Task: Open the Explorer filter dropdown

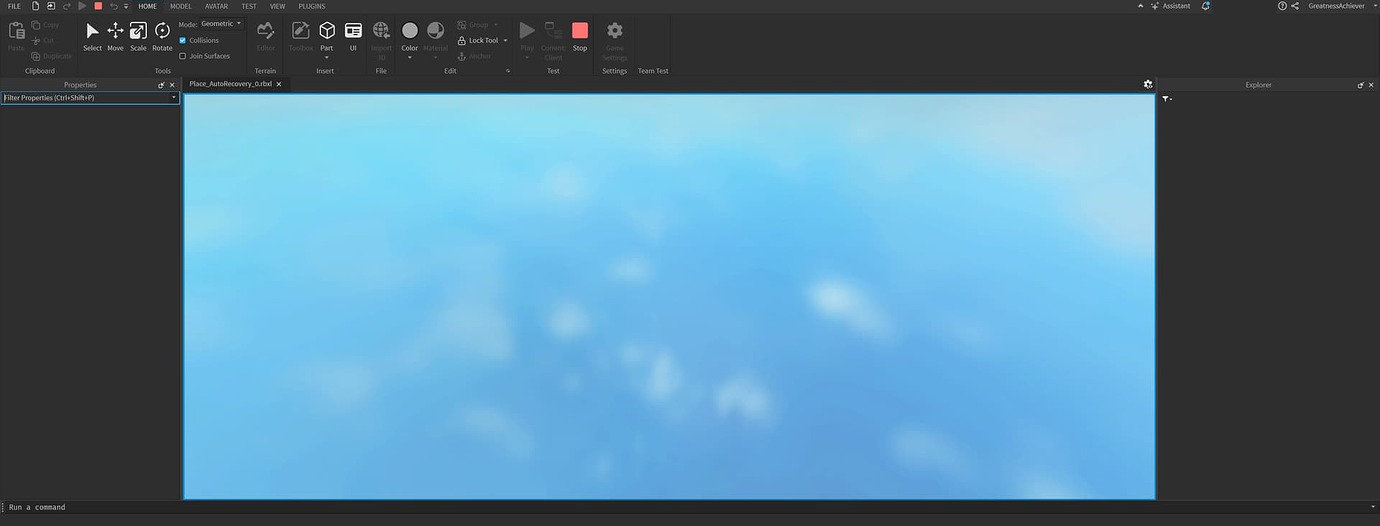Action: (1167, 99)
